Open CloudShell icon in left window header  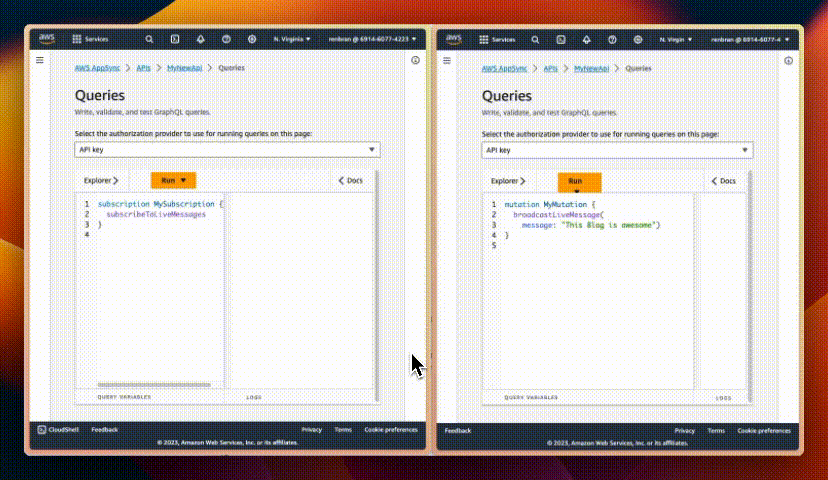click(x=175, y=39)
